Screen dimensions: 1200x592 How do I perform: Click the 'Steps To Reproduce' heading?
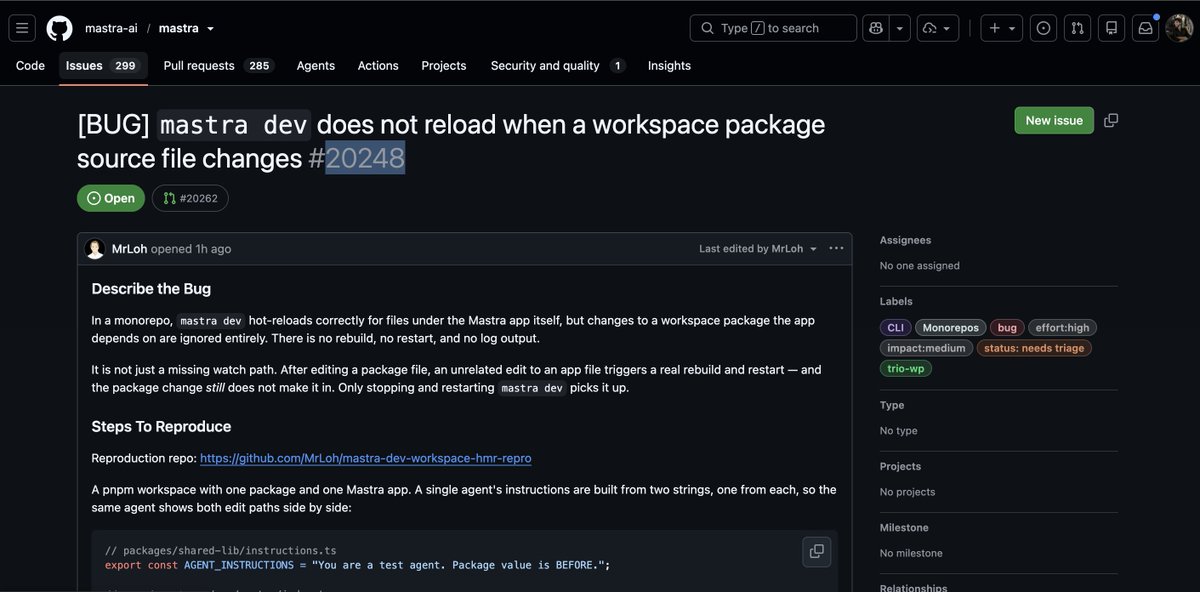pyautogui.click(x=161, y=426)
